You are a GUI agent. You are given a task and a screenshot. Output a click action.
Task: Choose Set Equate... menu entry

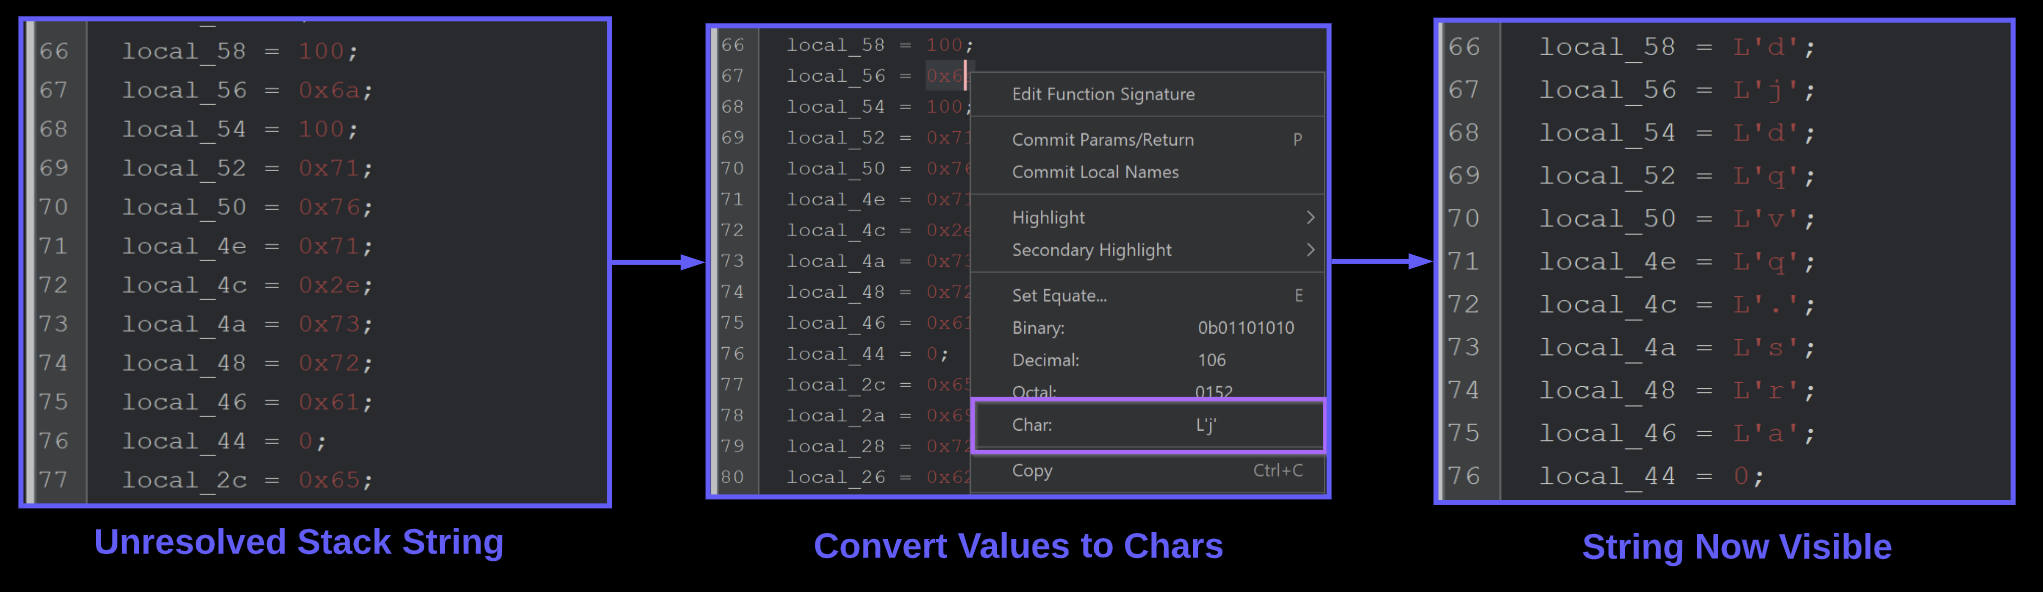point(1147,295)
